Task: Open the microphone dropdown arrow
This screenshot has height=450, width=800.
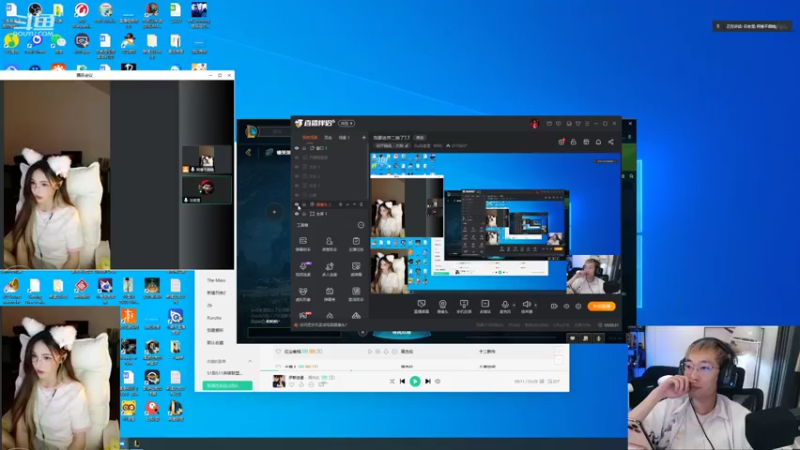Action: (x=513, y=305)
